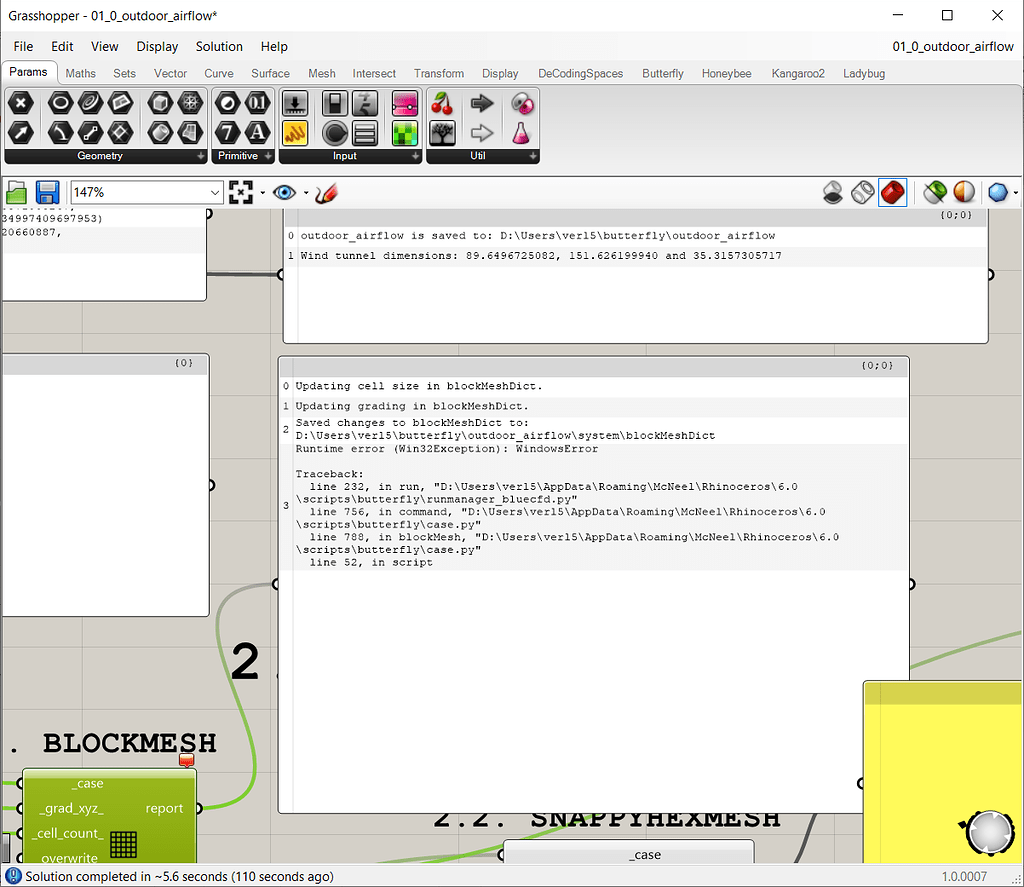Click blockMesh _cell_count_ input
Image resolution: width=1024 pixels, height=887 pixels.
click(68, 833)
